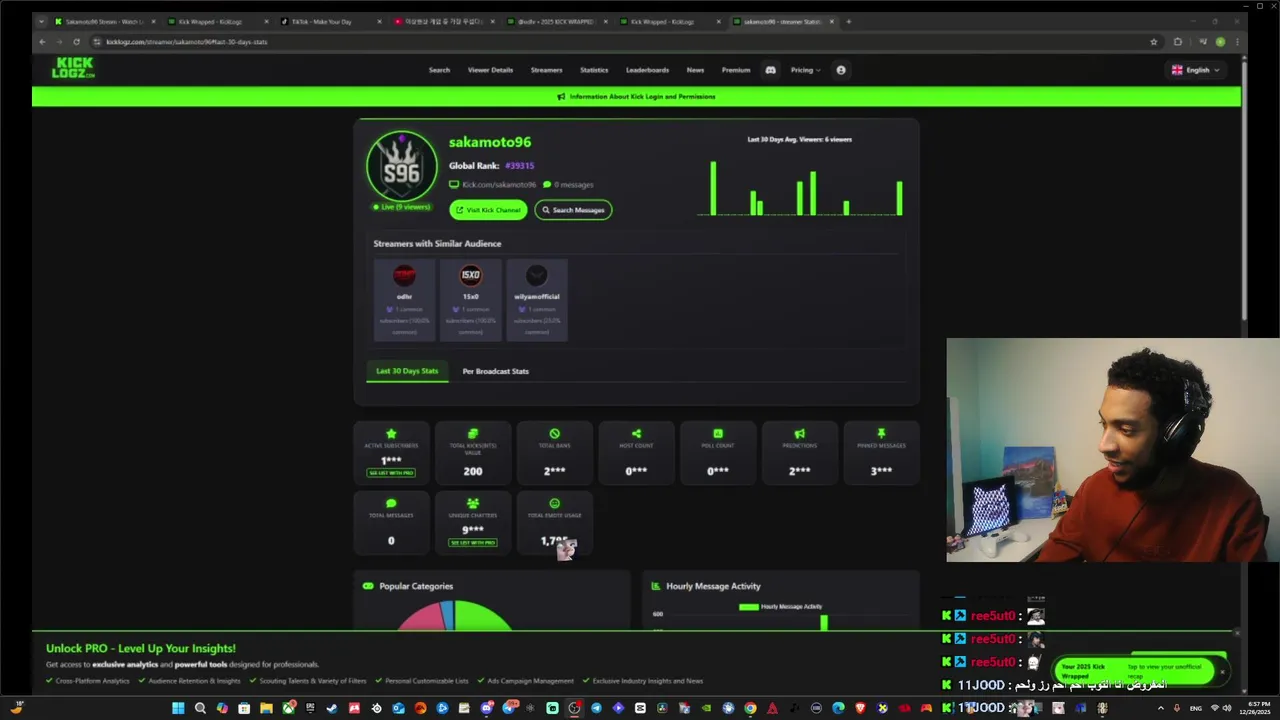Click the Active Subscribers star icon
The height and width of the screenshot is (720, 1280).
tap(391, 434)
